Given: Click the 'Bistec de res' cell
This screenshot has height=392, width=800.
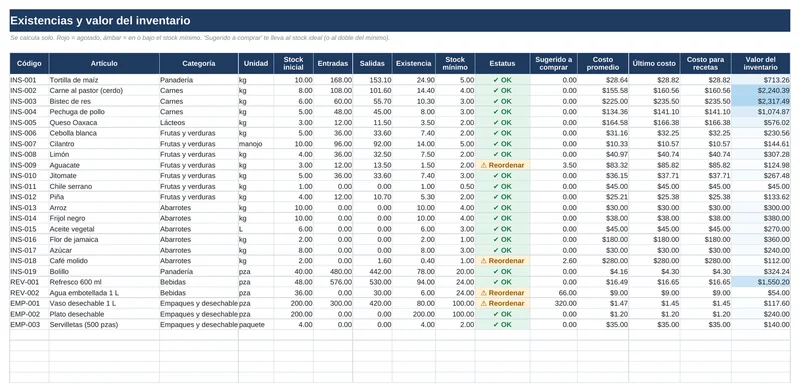Looking at the screenshot, I should (x=104, y=101).
